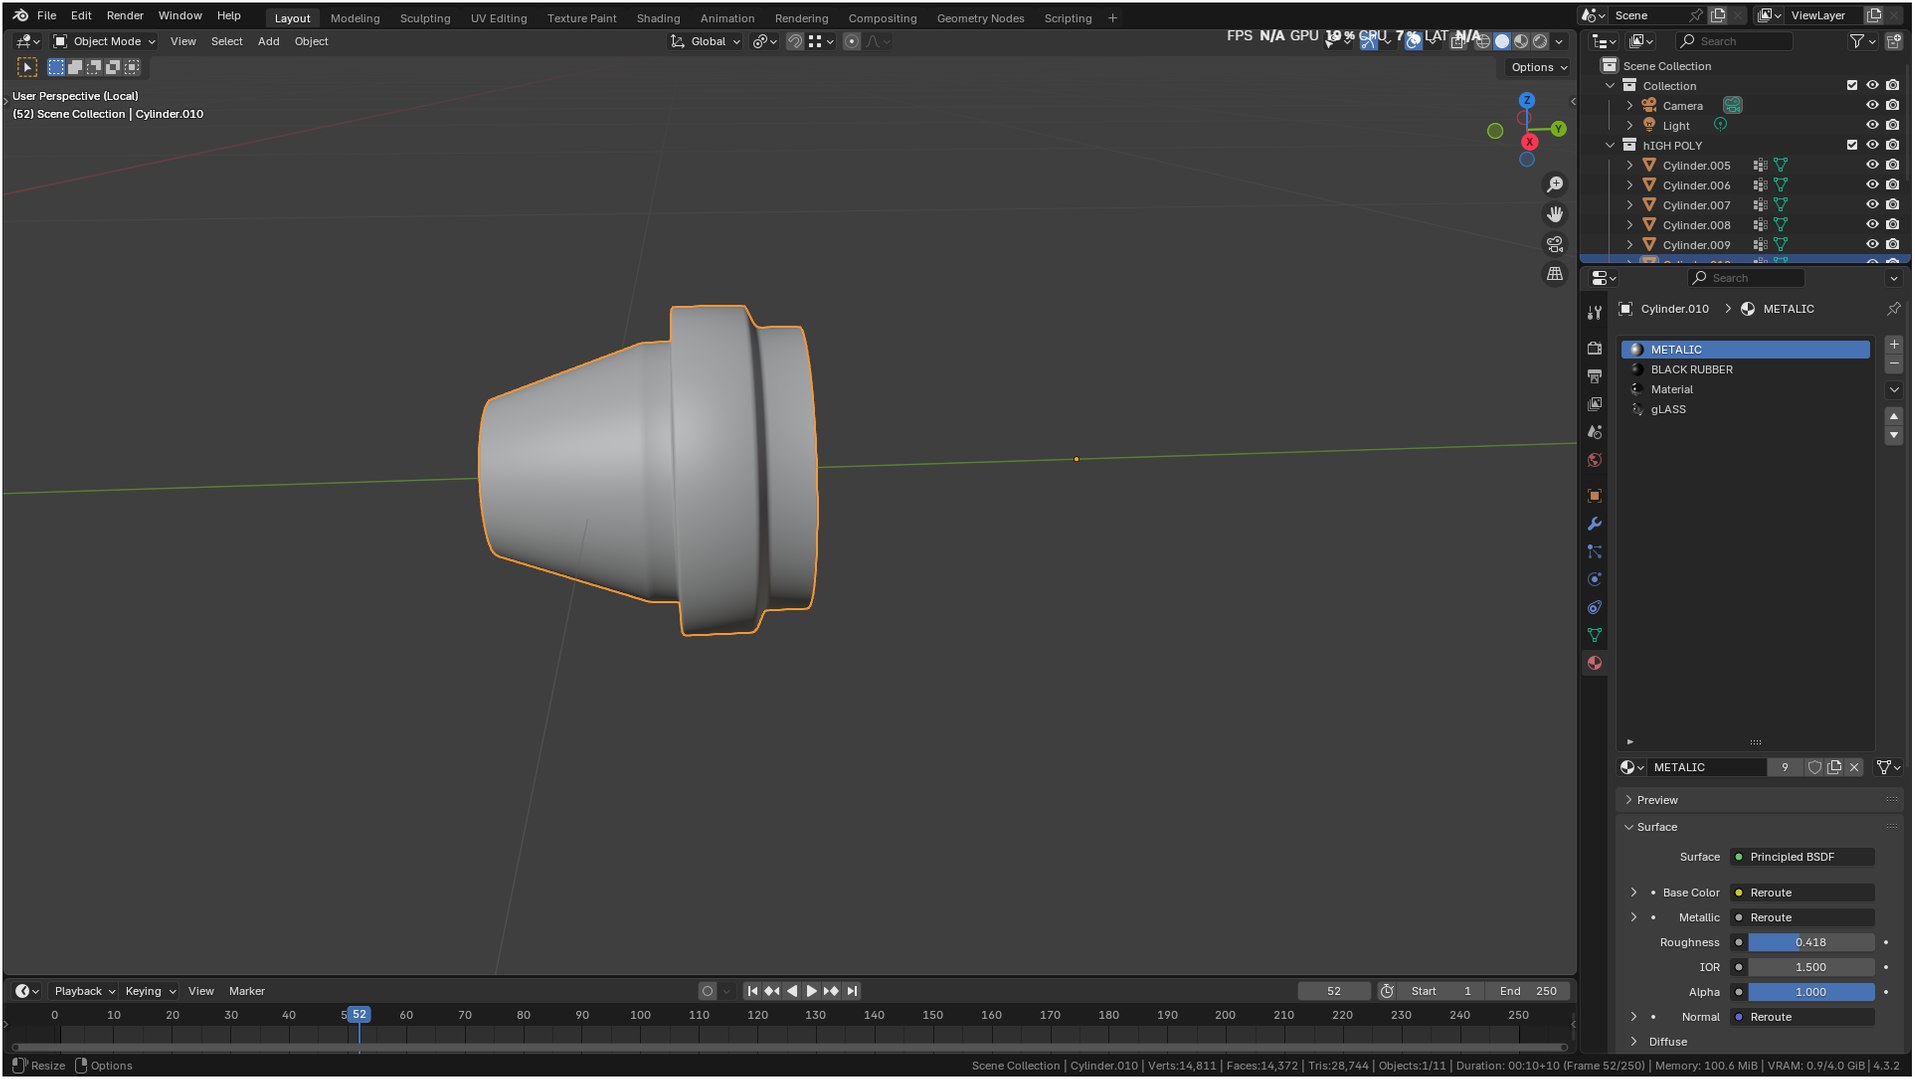The image size is (1915, 1080).
Task: Click new collection icon in outliner
Action: tap(1893, 41)
